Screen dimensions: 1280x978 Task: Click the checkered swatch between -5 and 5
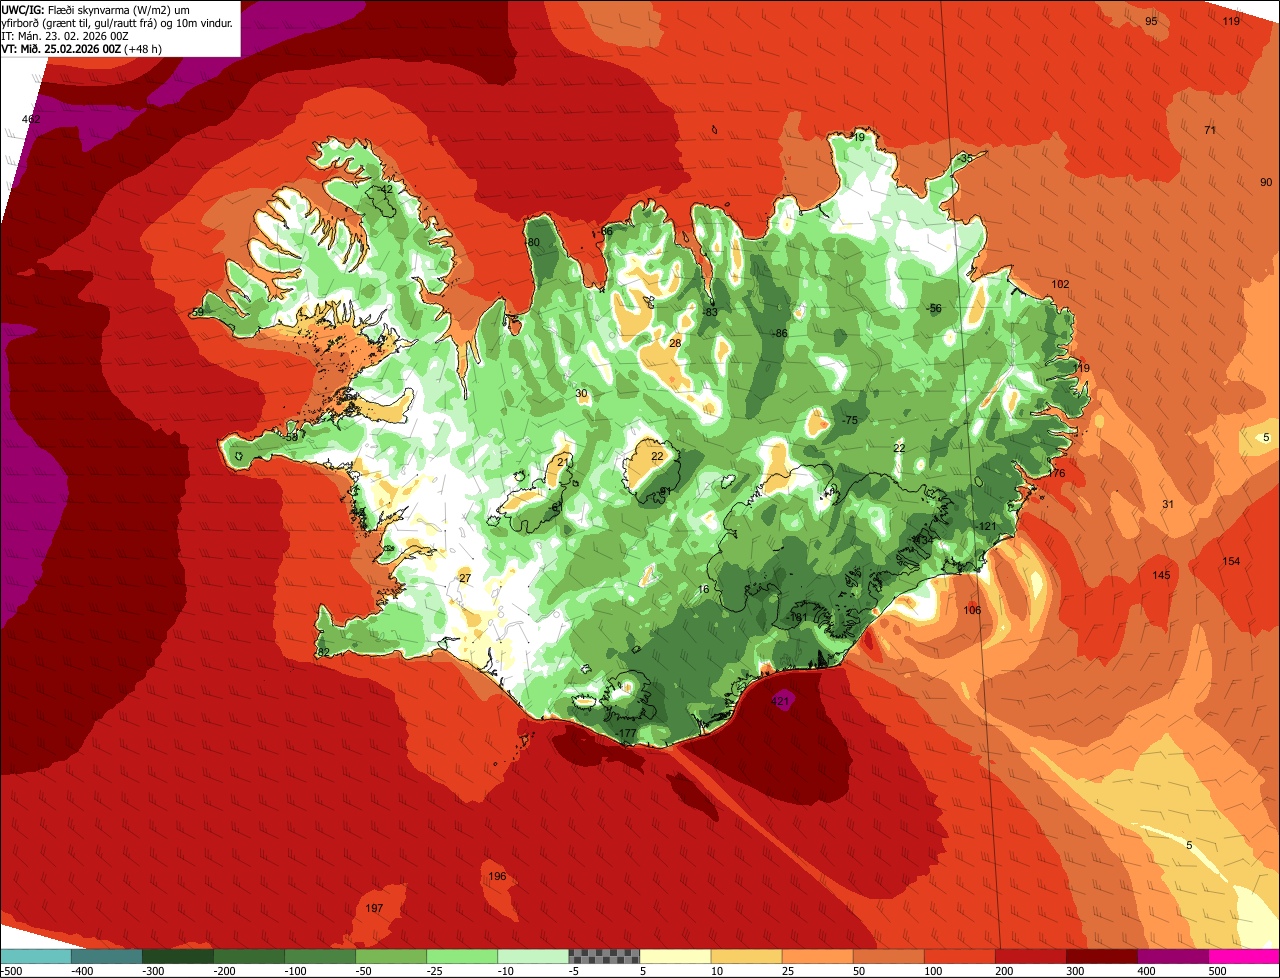coord(603,956)
